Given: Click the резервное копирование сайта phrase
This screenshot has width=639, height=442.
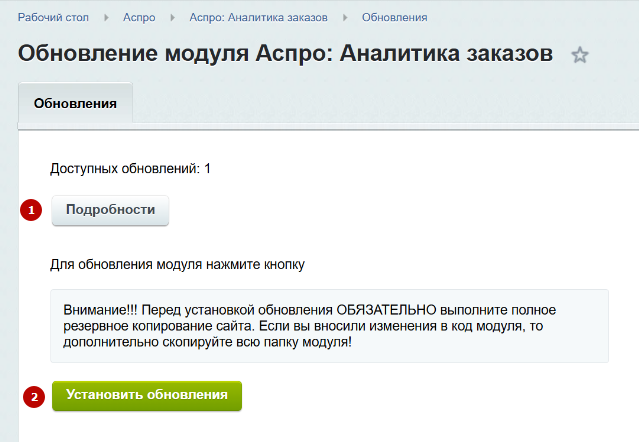Looking at the screenshot, I should [159, 326].
